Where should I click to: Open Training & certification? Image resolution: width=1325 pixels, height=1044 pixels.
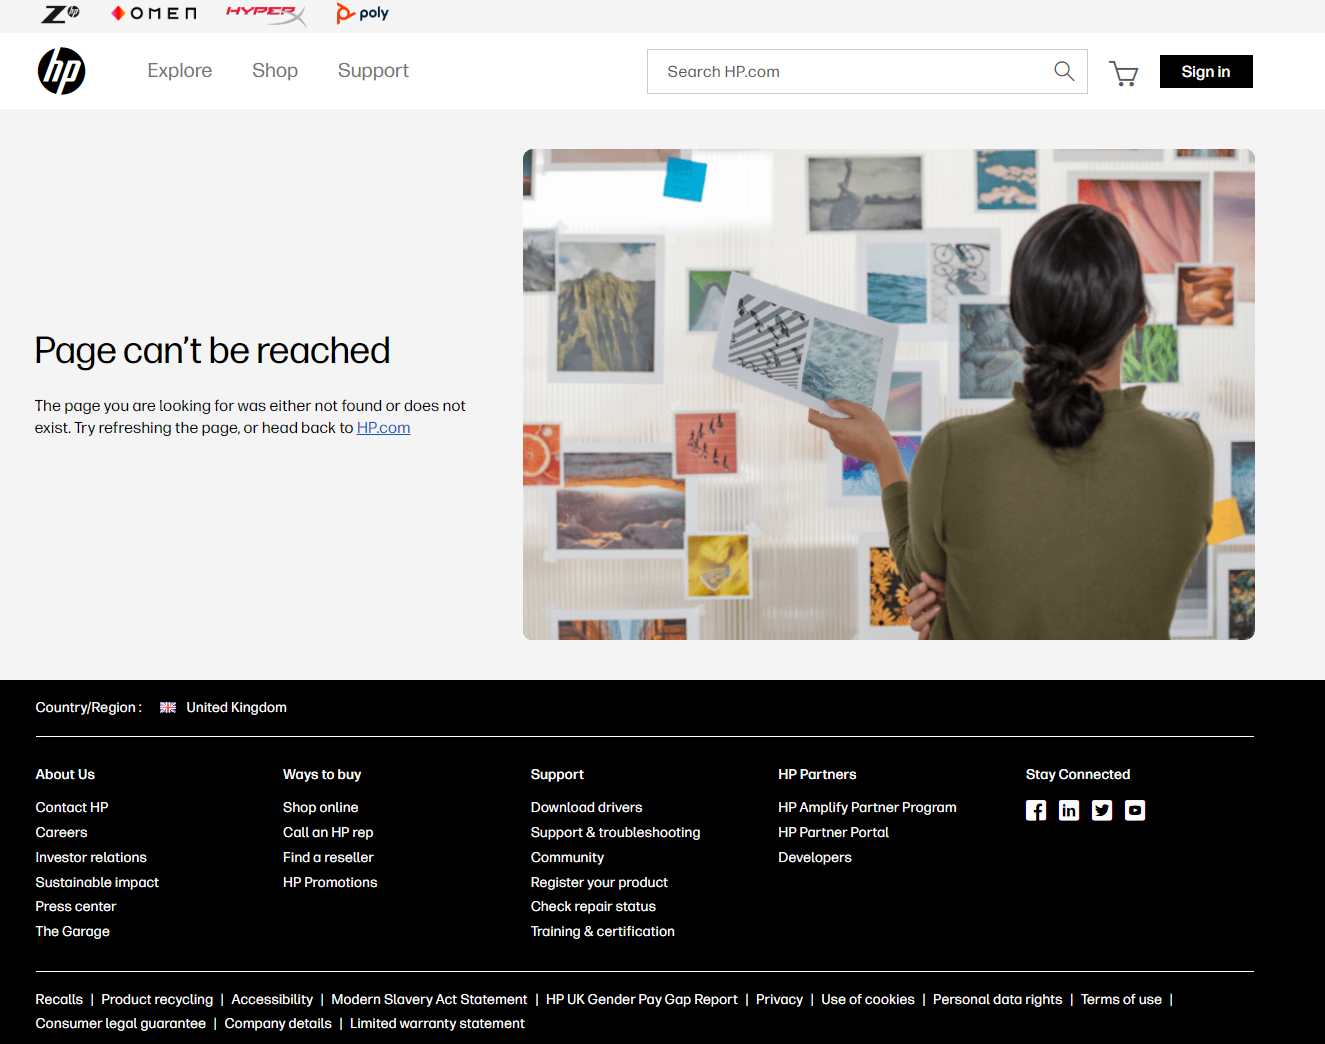click(x=603, y=931)
